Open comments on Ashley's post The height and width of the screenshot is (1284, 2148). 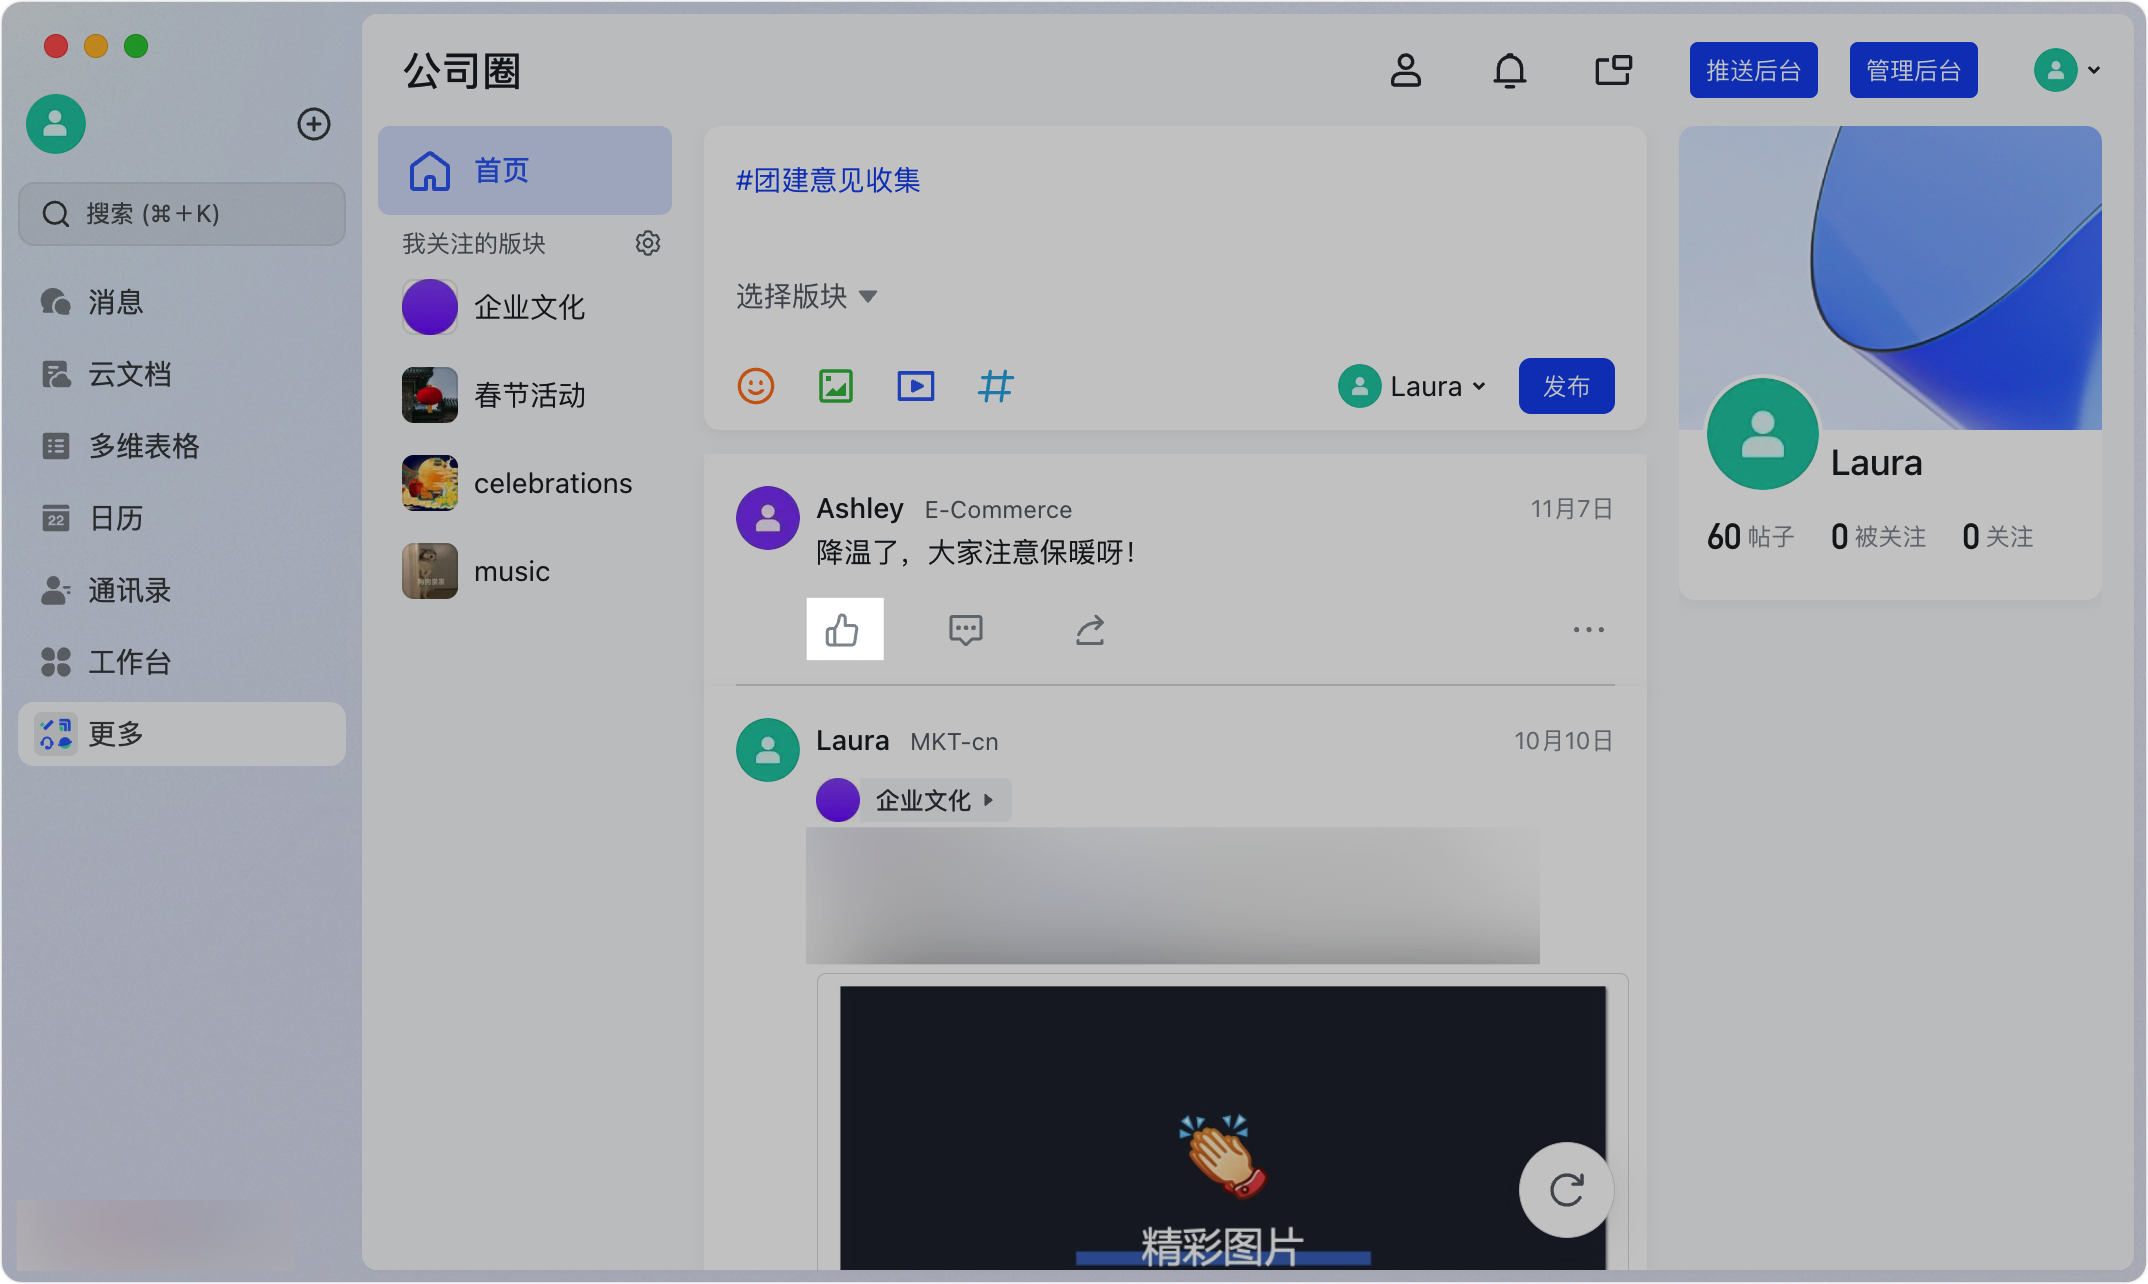(x=966, y=630)
